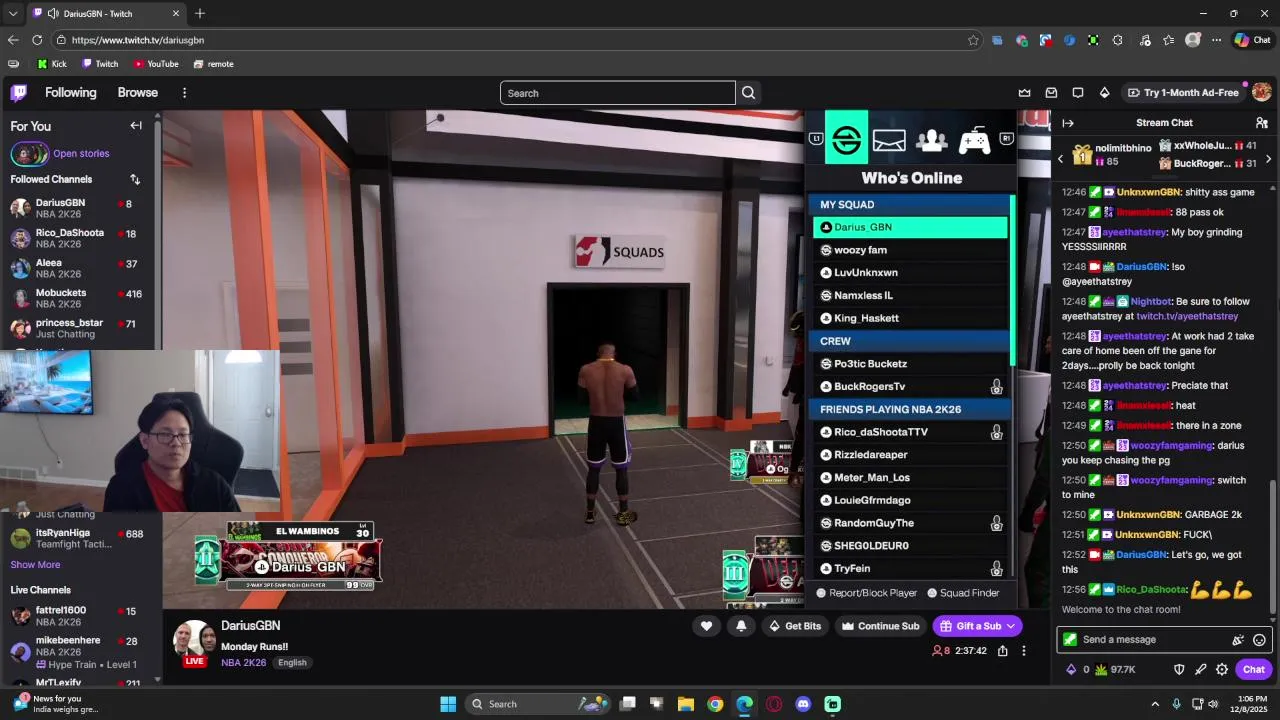
Task: Click Get Bits button under stream
Action: click(794, 626)
